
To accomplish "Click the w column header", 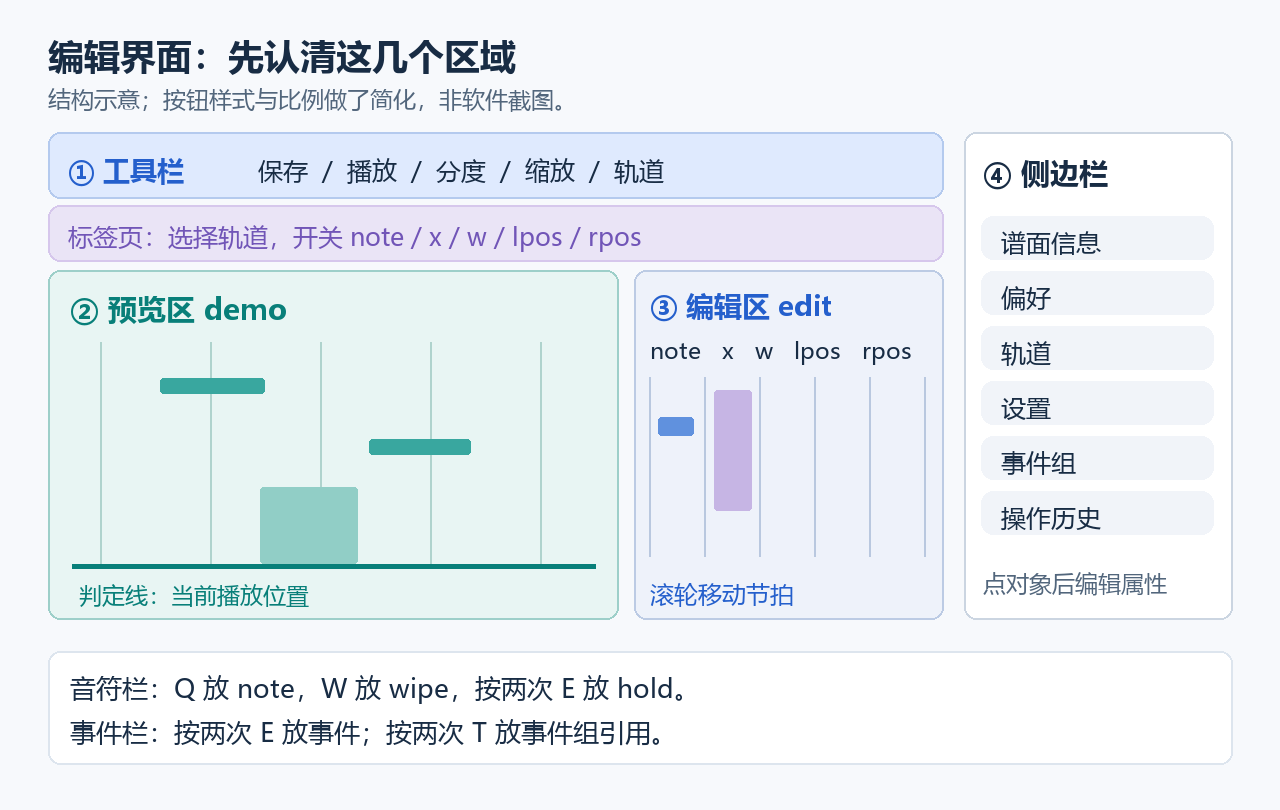I will tap(764, 352).
